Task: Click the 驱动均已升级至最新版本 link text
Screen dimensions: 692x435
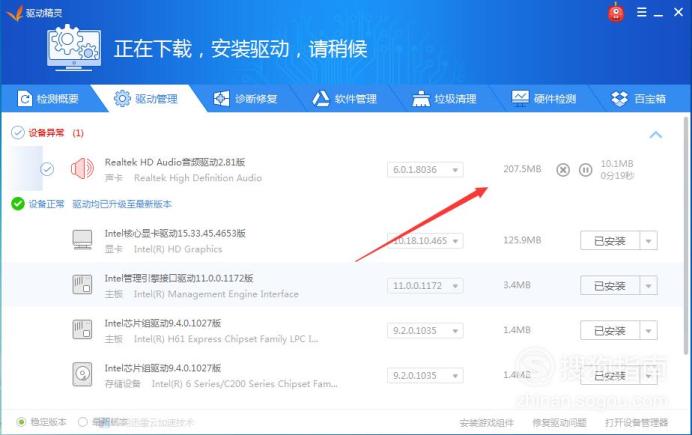Action: point(122,204)
